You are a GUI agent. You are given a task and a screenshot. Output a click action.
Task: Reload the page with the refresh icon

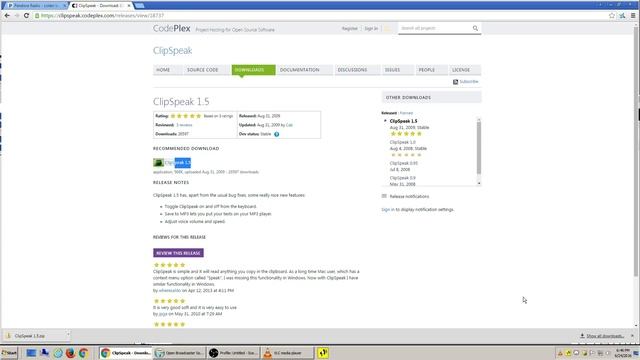click(x=26, y=16)
